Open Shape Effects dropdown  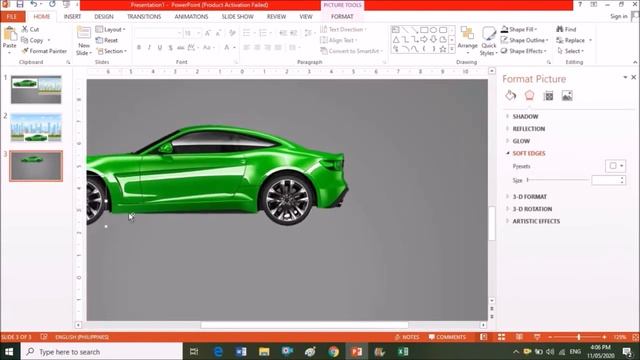point(524,51)
